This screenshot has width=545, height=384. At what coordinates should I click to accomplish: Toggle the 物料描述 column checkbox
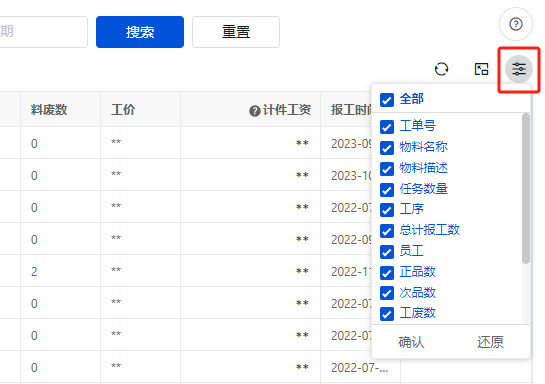(387, 169)
